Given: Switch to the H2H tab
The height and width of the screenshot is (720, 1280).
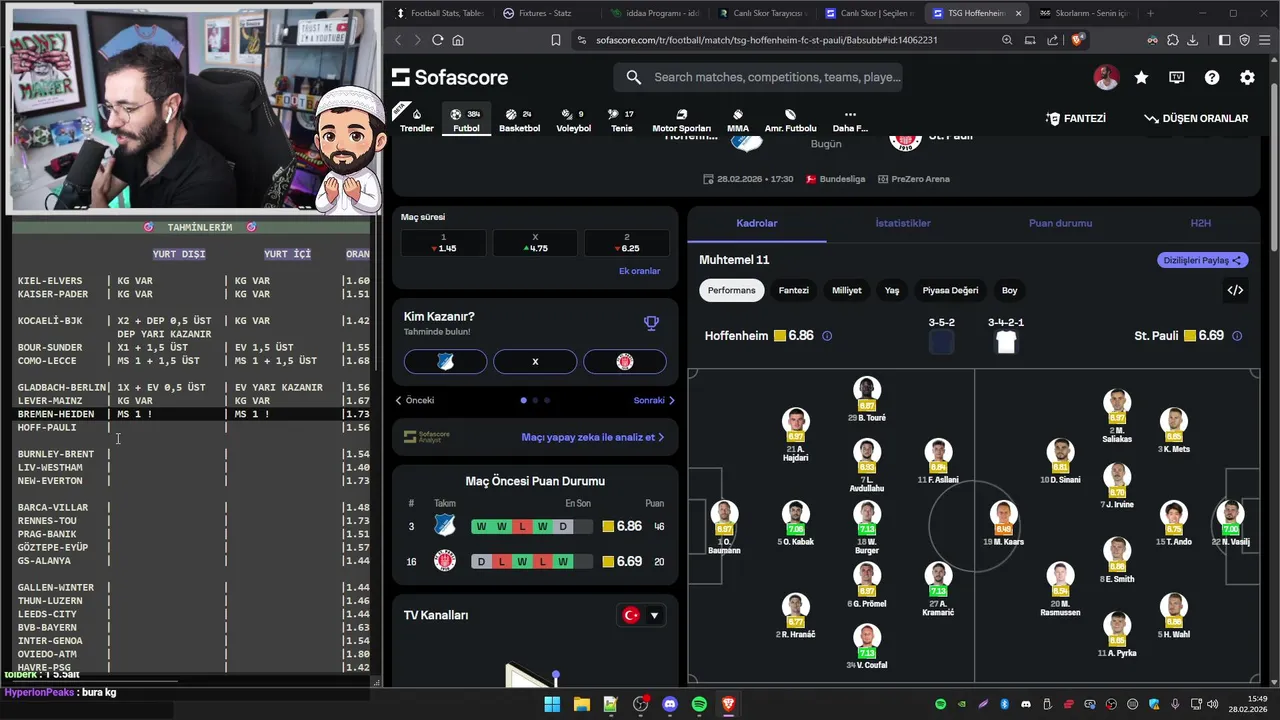Looking at the screenshot, I should [1200, 223].
